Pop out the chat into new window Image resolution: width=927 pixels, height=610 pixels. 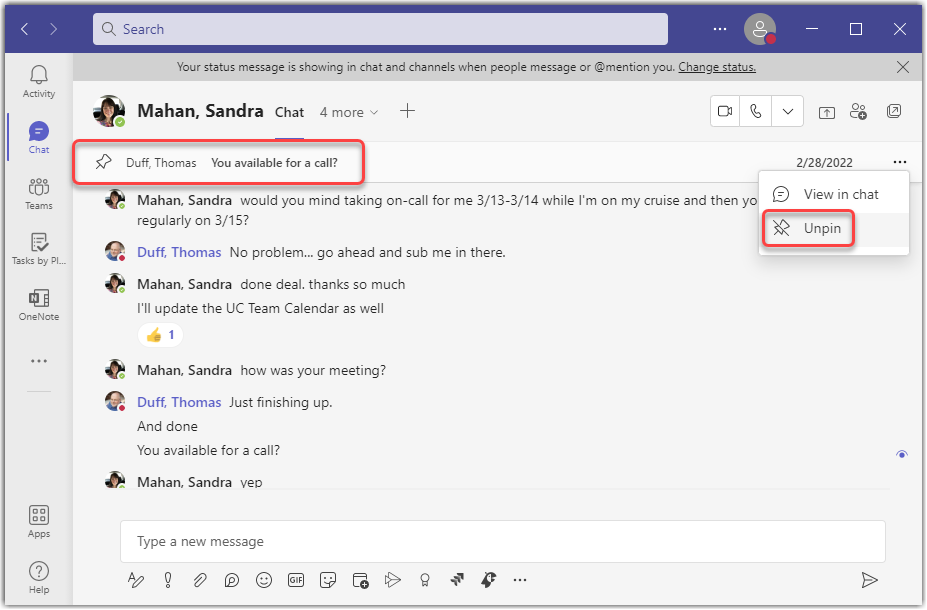point(893,111)
